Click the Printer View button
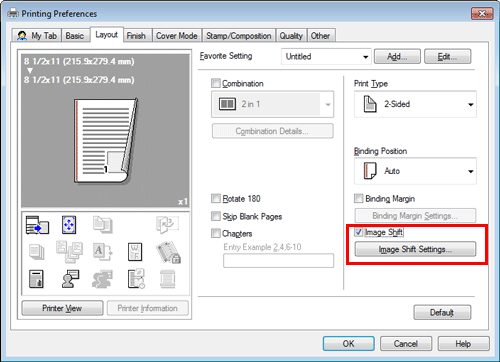 pos(62,308)
